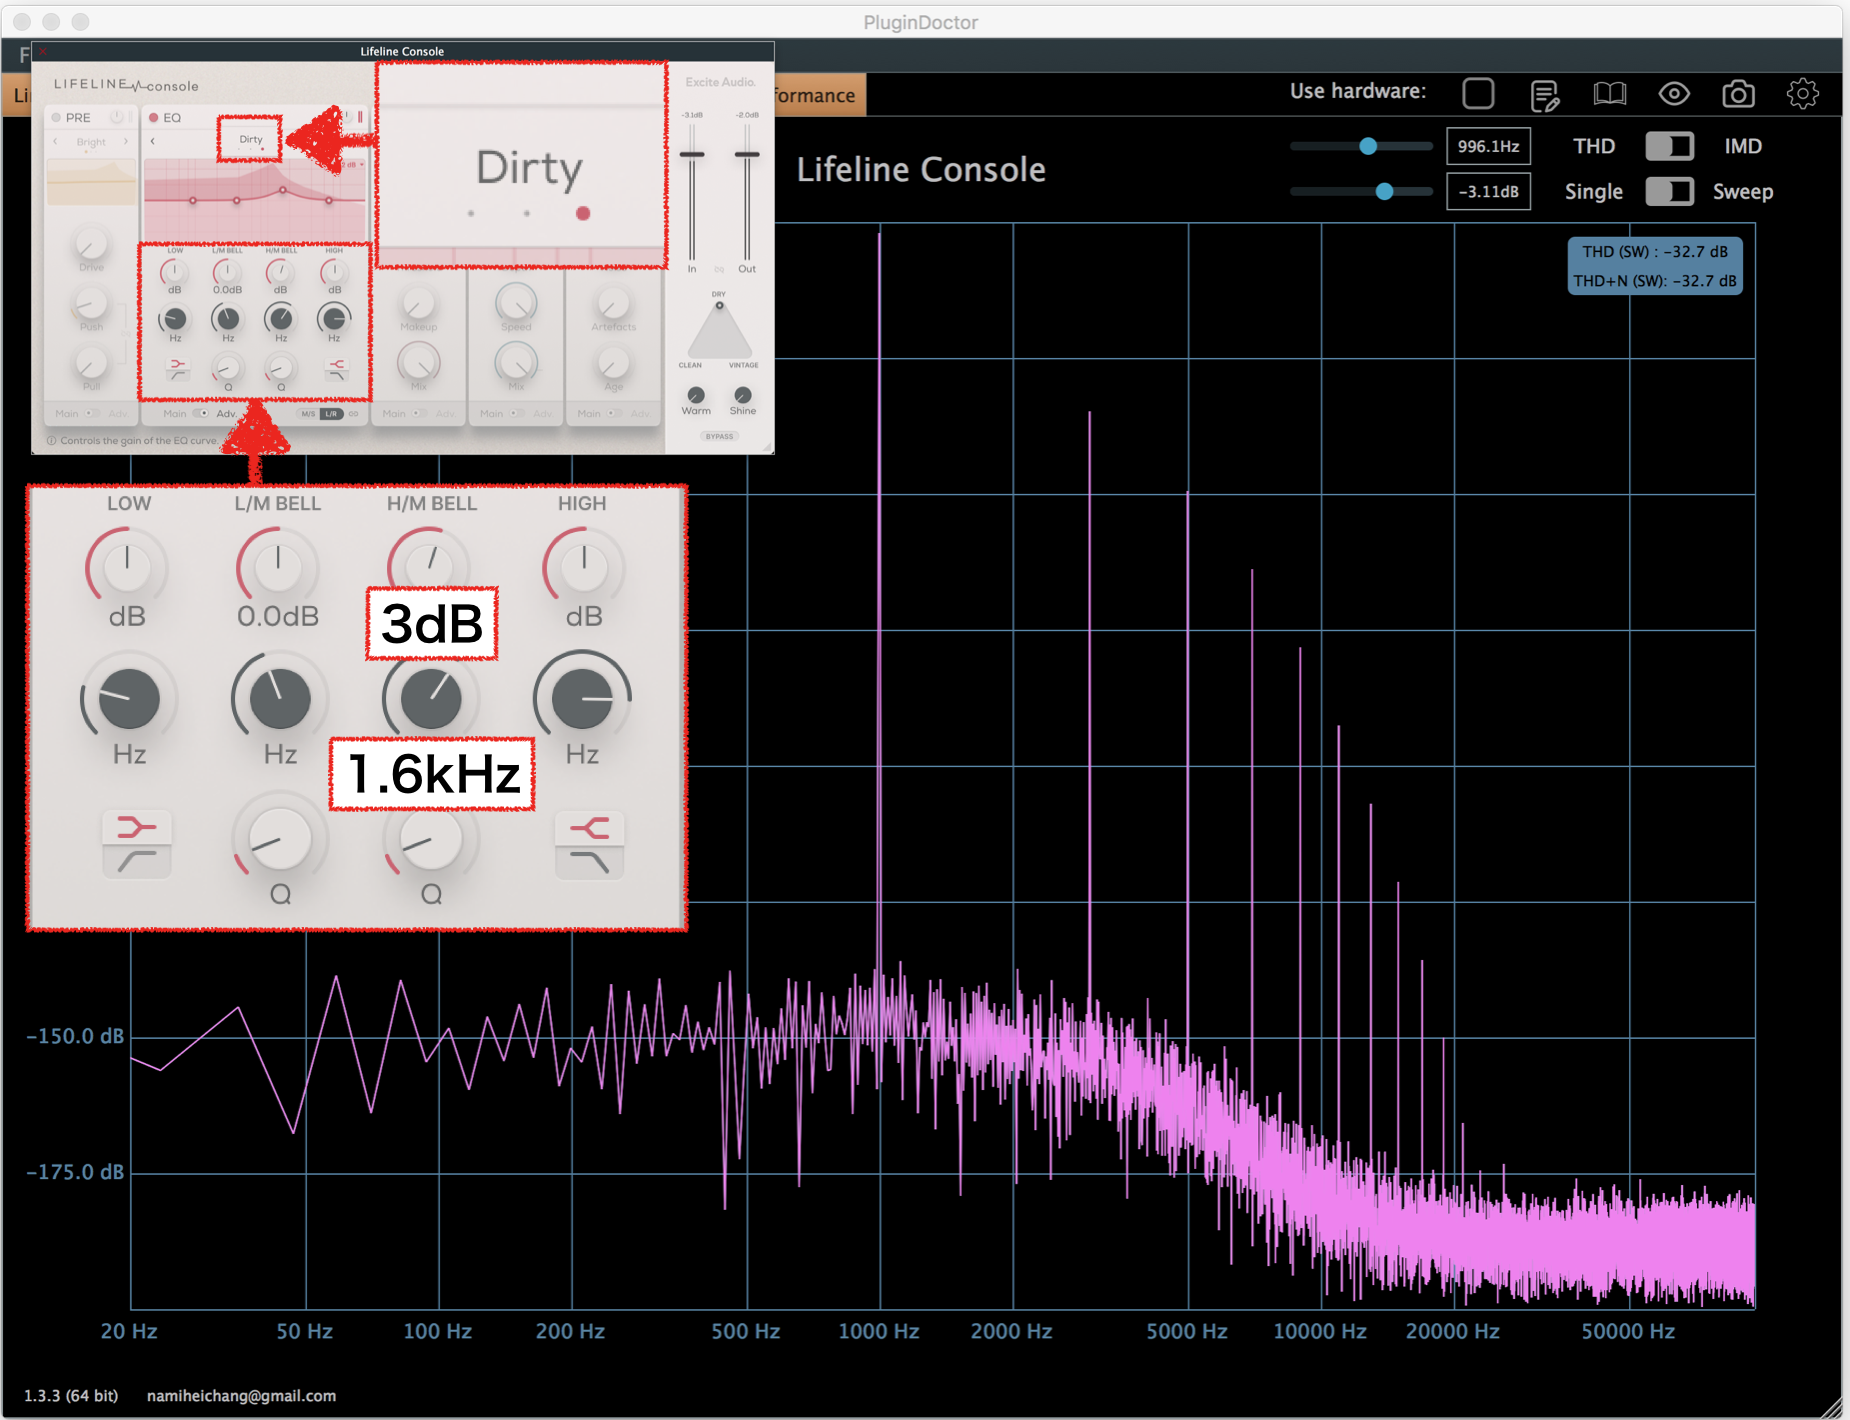The height and width of the screenshot is (1420, 1850).
Task: Toggle EQ module Main/Adv switch
Action: [200, 413]
